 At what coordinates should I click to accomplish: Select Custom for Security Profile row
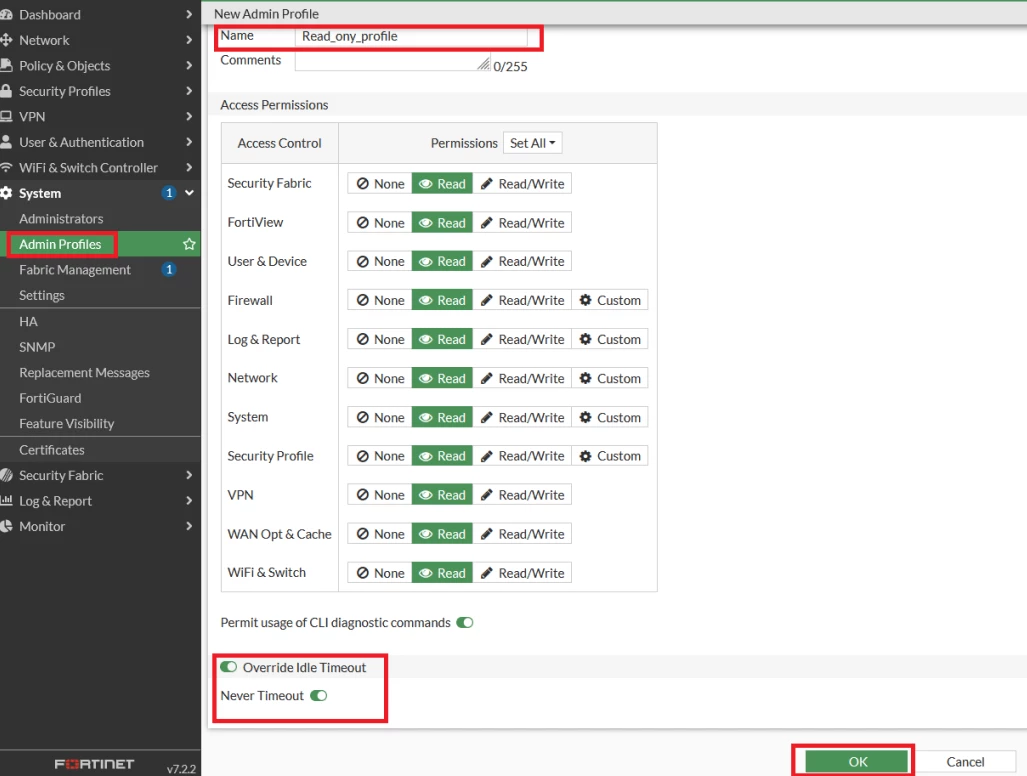(x=610, y=456)
